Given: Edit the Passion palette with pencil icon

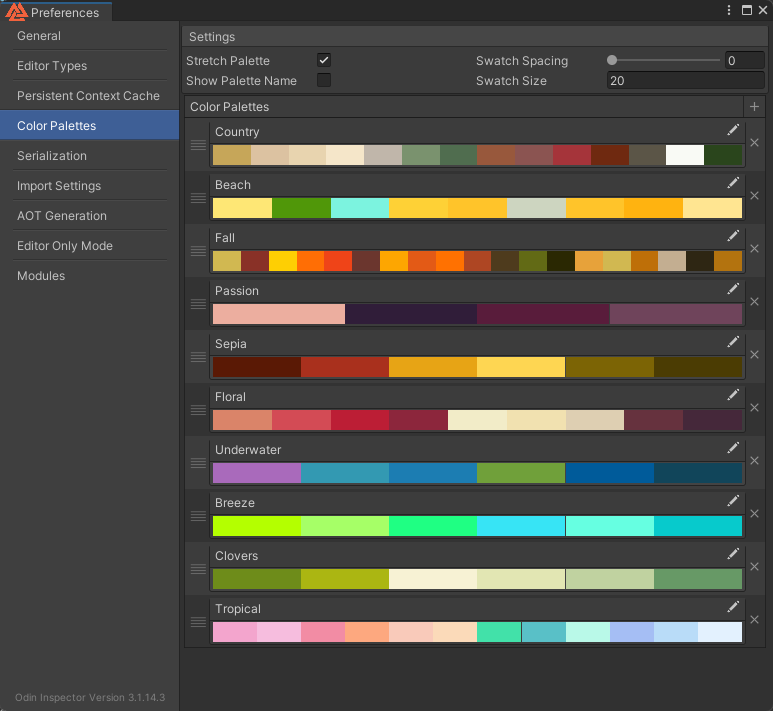Looking at the screenshot, I should click(733, 289).
